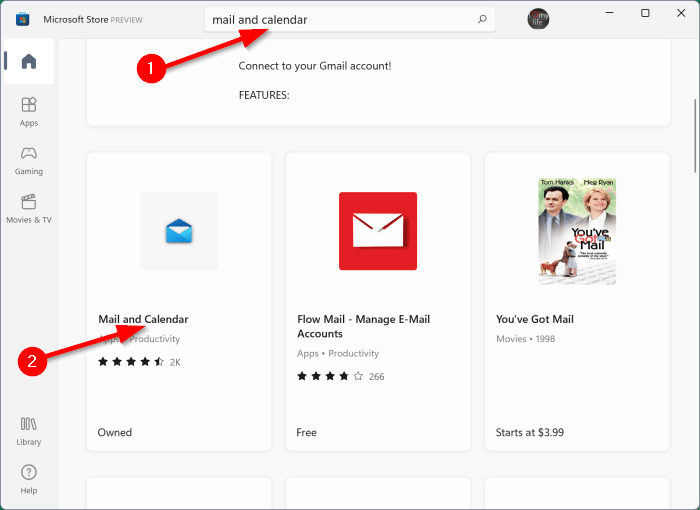
Task: Click the Owned label on Mail and Calendar
Action: 115,432
